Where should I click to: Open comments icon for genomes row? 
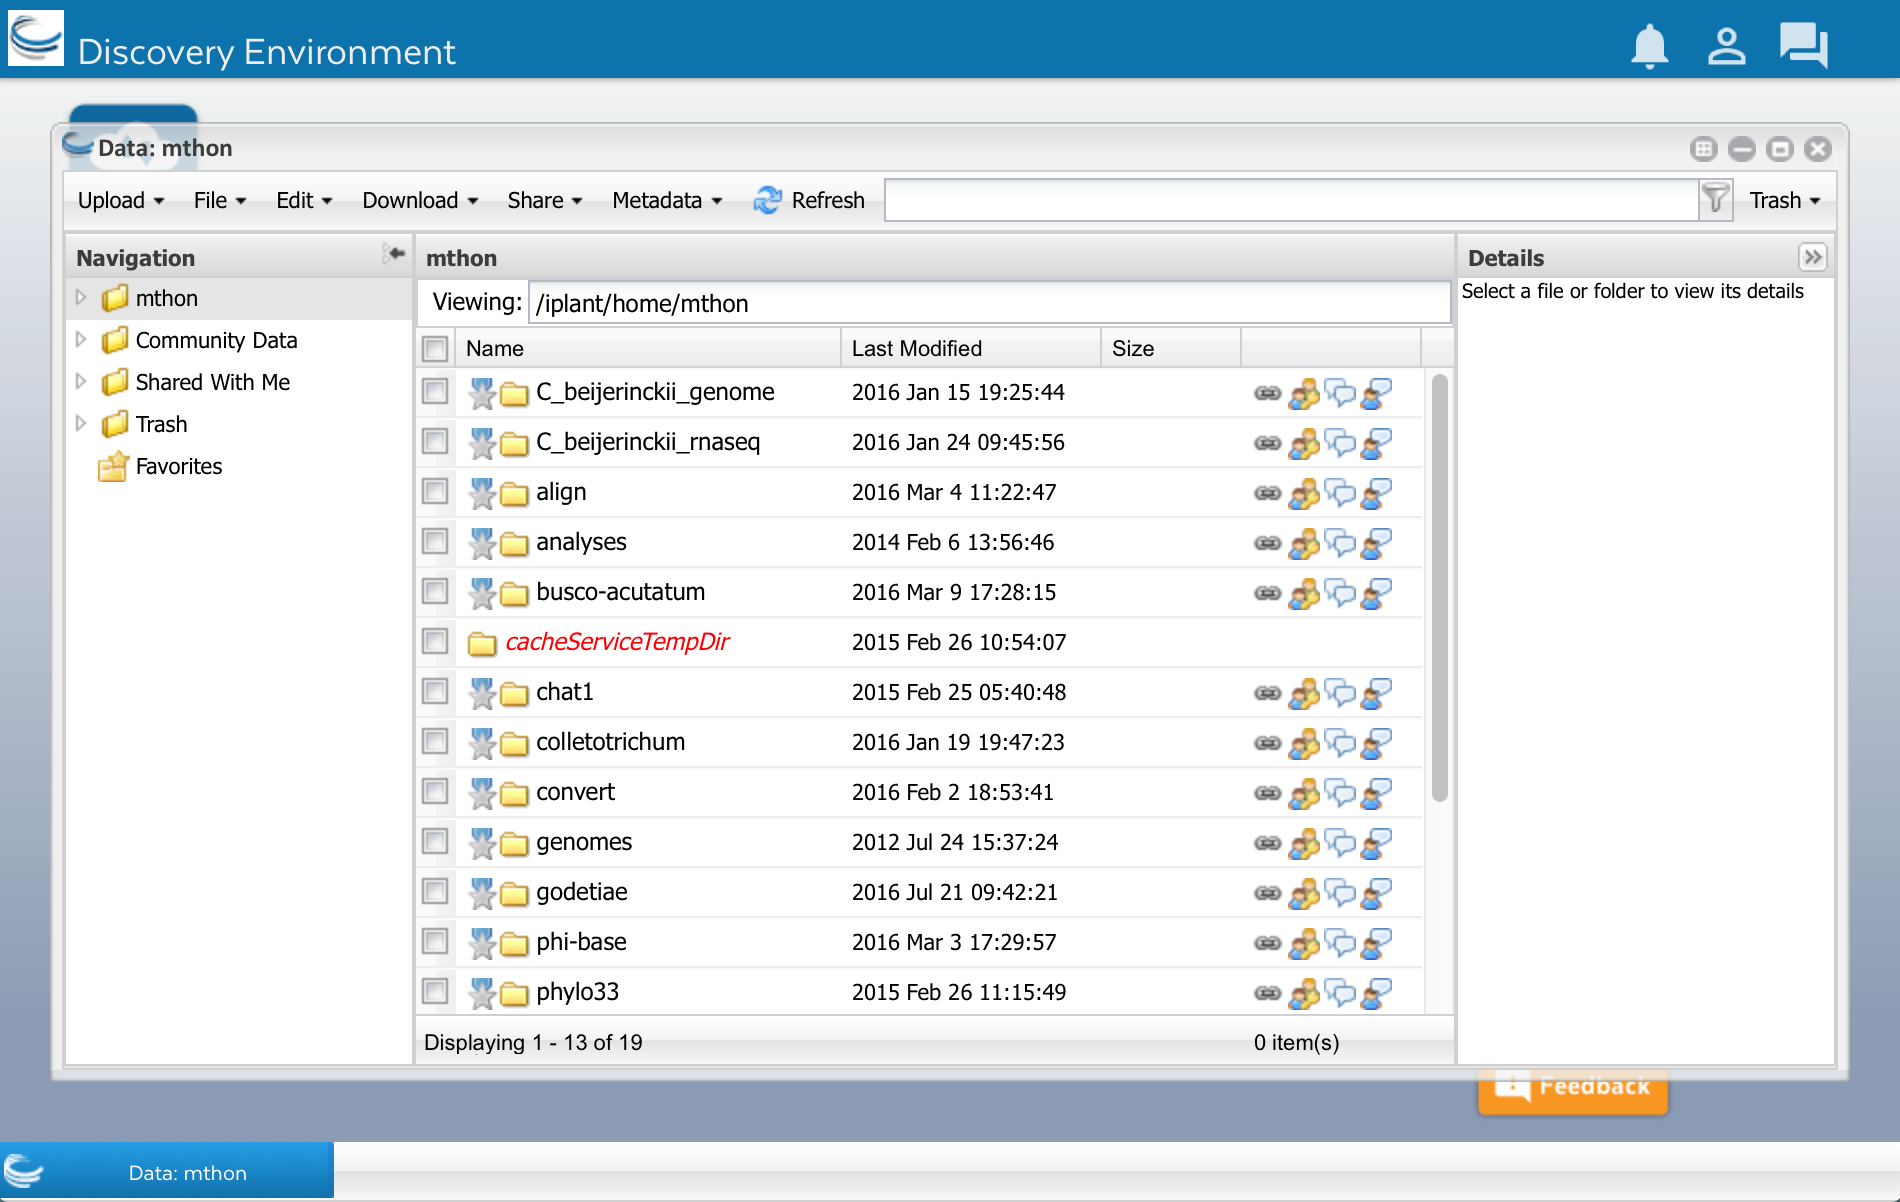[1340, 843]
